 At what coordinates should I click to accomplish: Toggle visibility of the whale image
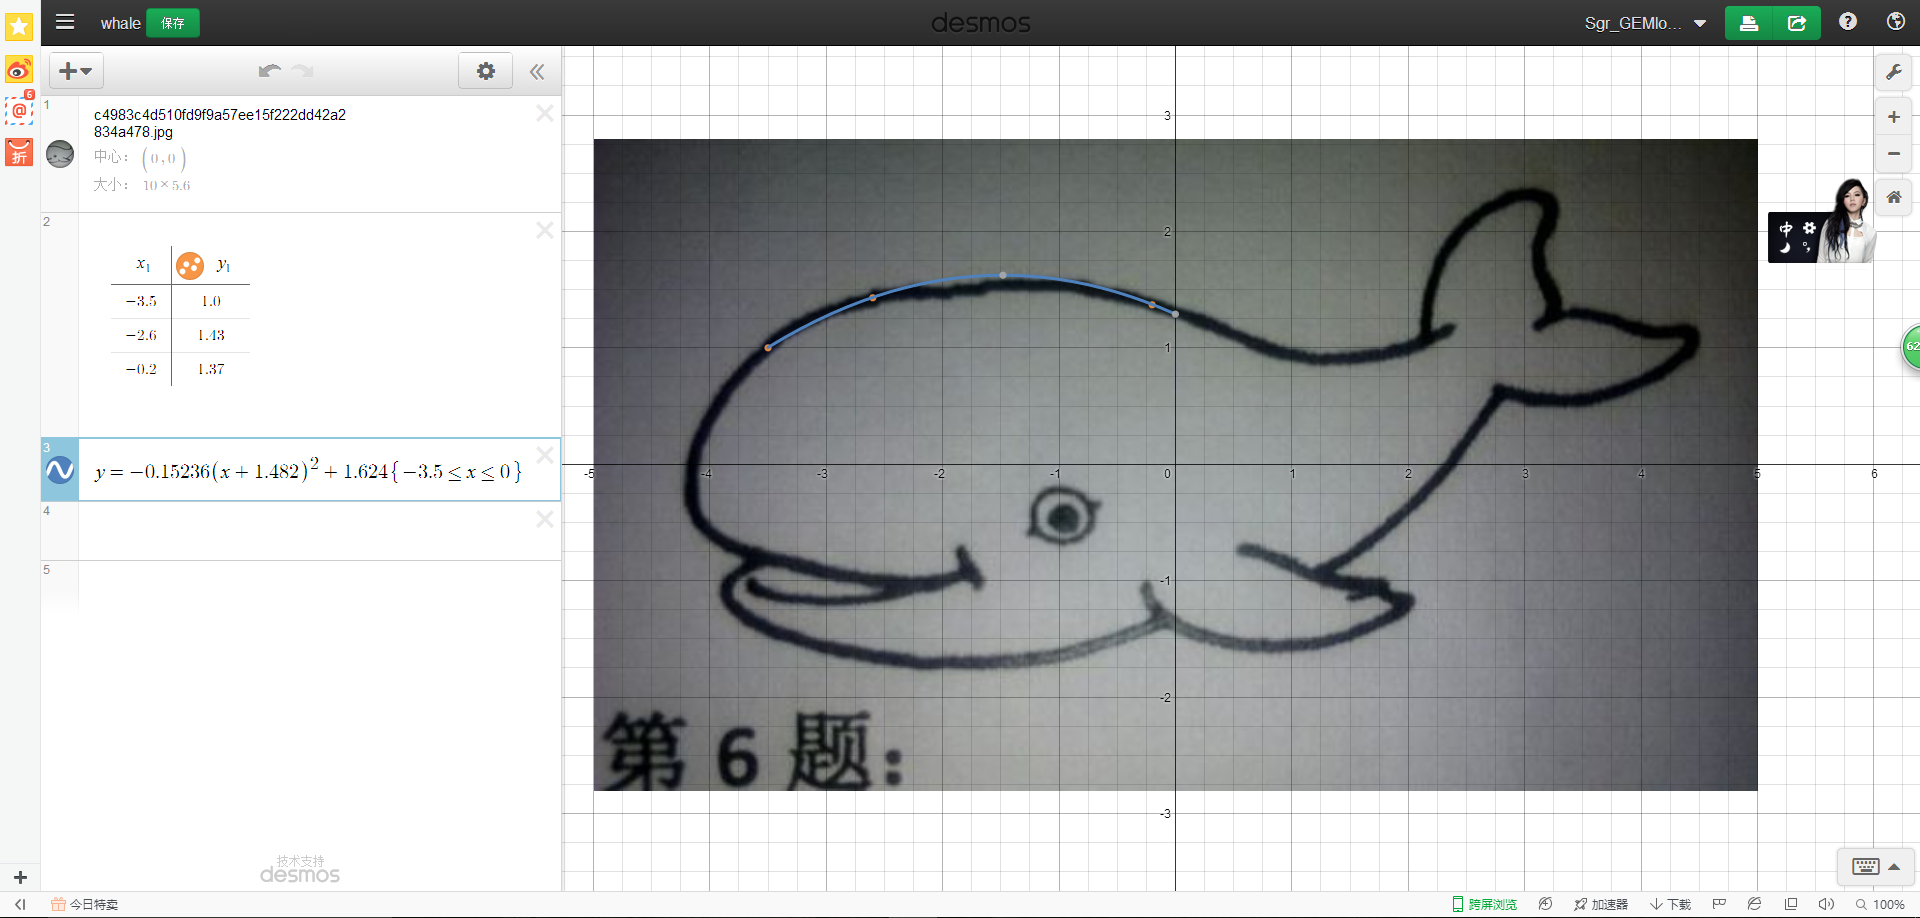pos(60,154)
